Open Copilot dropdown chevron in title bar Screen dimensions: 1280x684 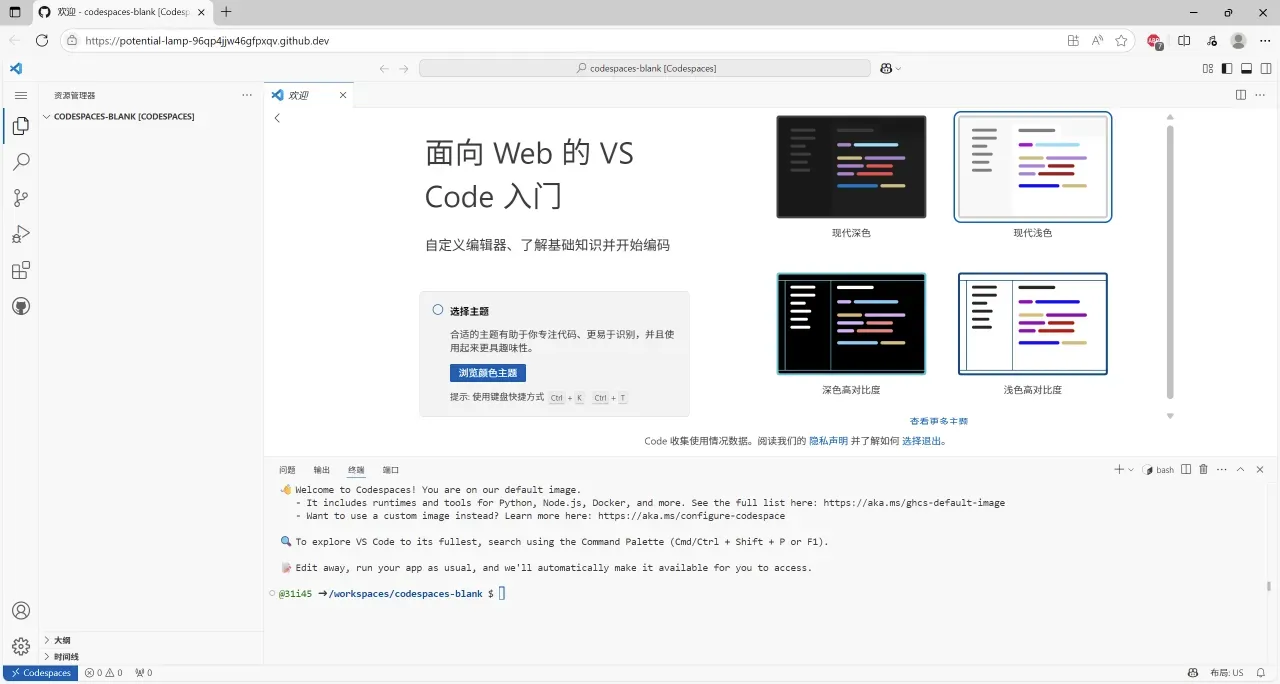[898, 68]
